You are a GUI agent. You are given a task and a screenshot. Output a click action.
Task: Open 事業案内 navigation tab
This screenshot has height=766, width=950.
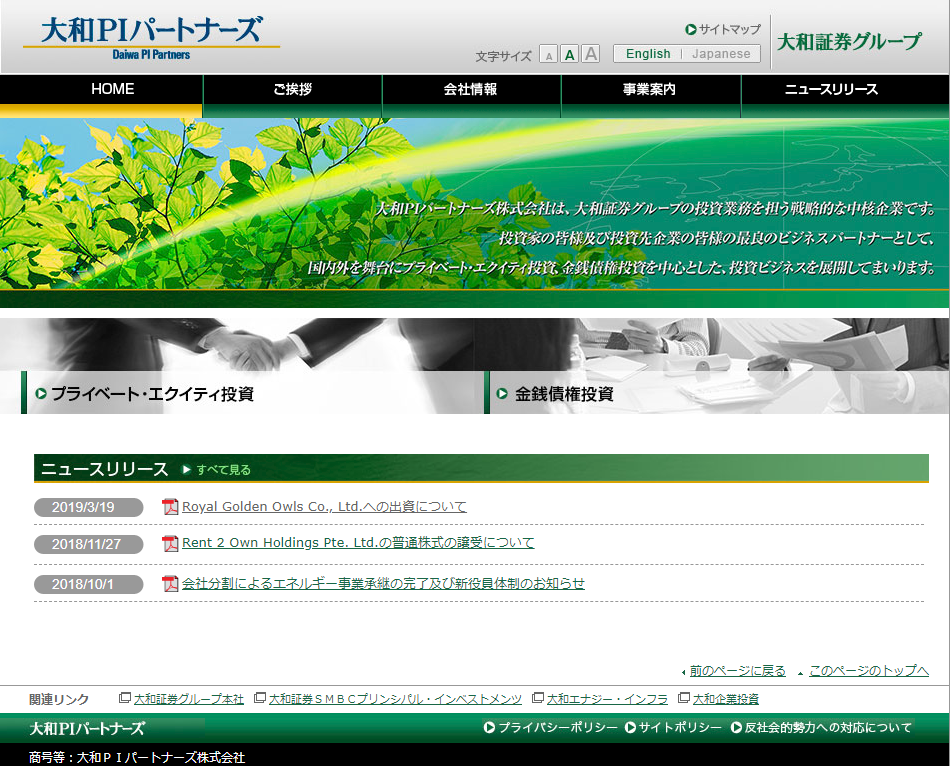point(651,96)
